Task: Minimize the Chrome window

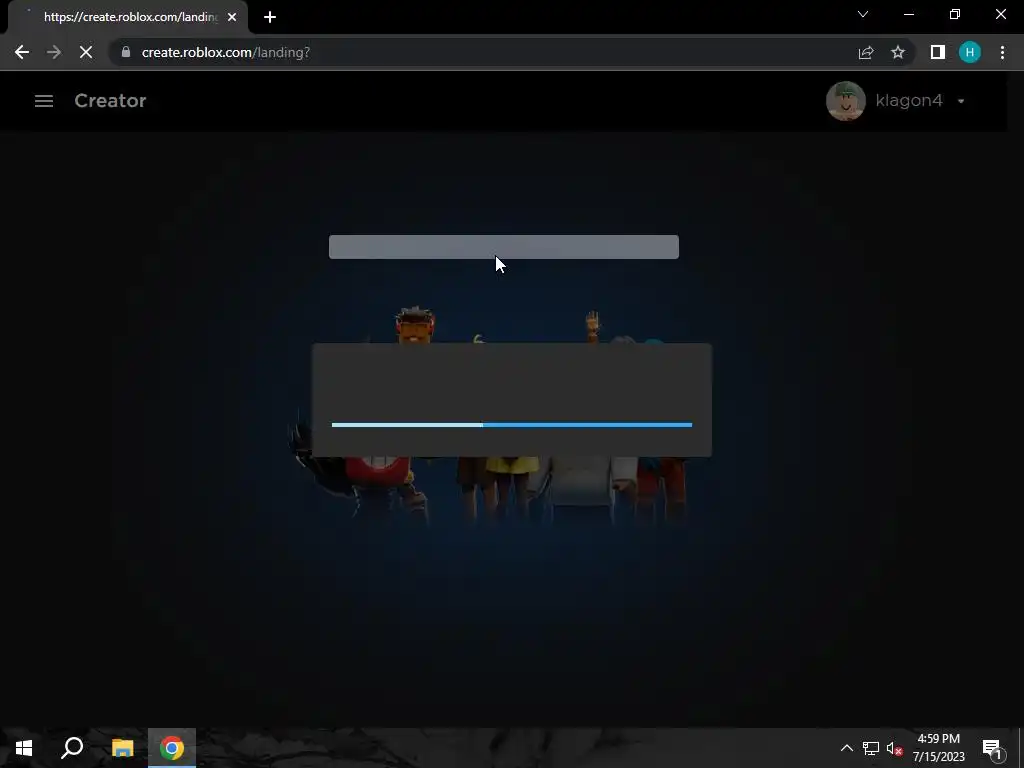Action: (x=908, y=14)
